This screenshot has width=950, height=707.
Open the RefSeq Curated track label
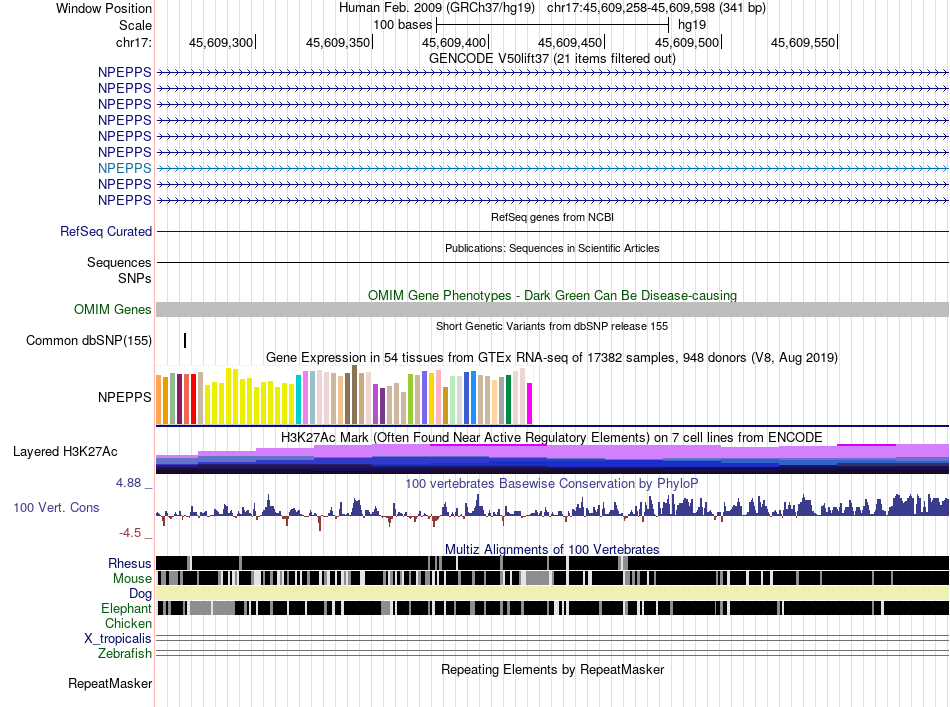coord(106,231)
